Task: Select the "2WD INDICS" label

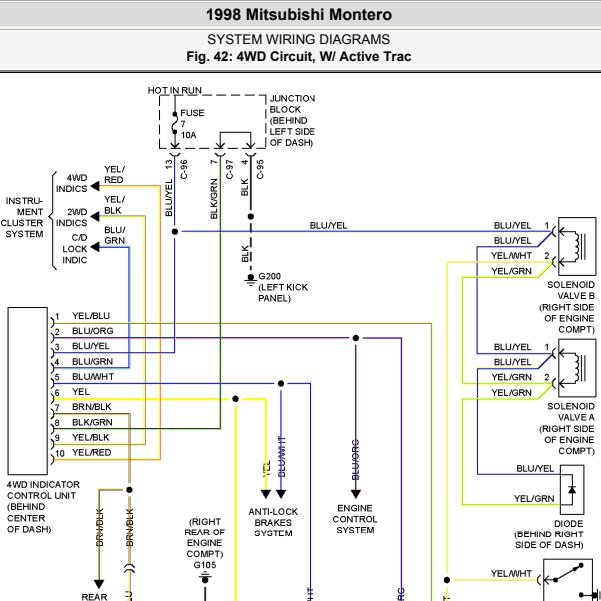Action: 72,217
